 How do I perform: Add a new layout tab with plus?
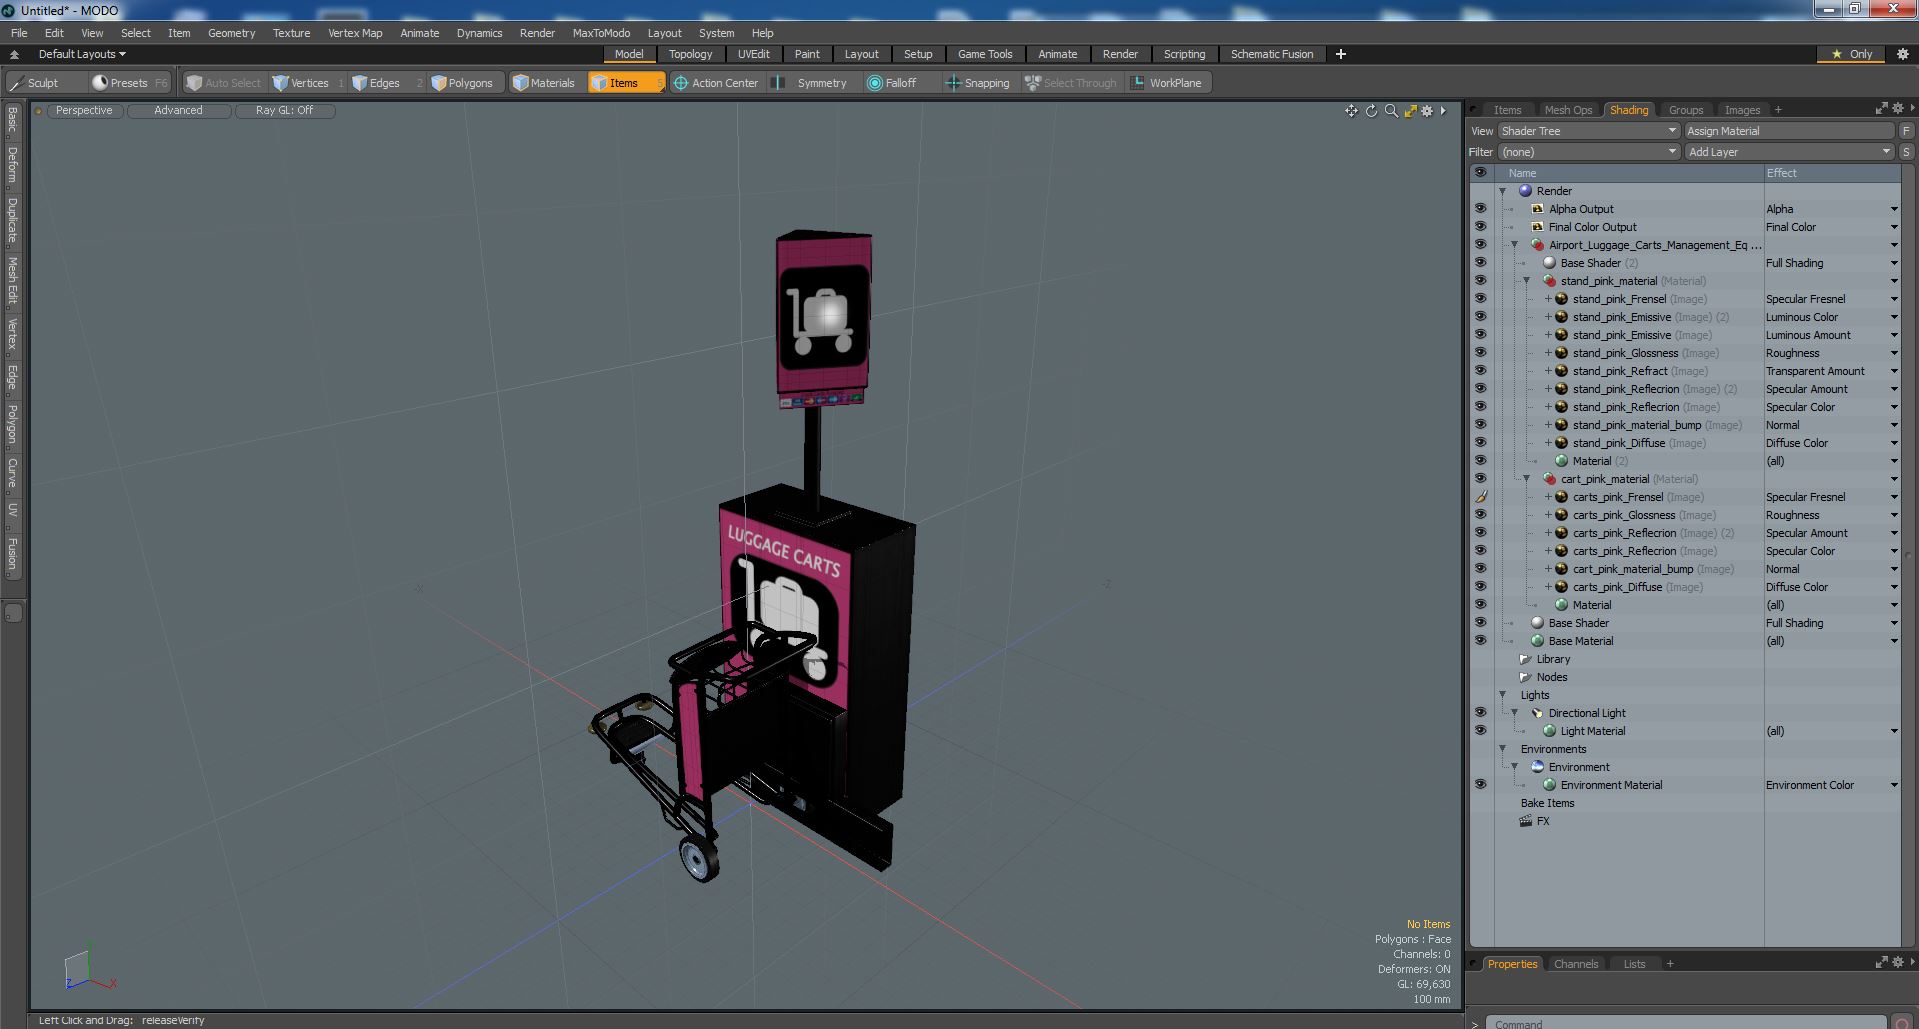1341,54
